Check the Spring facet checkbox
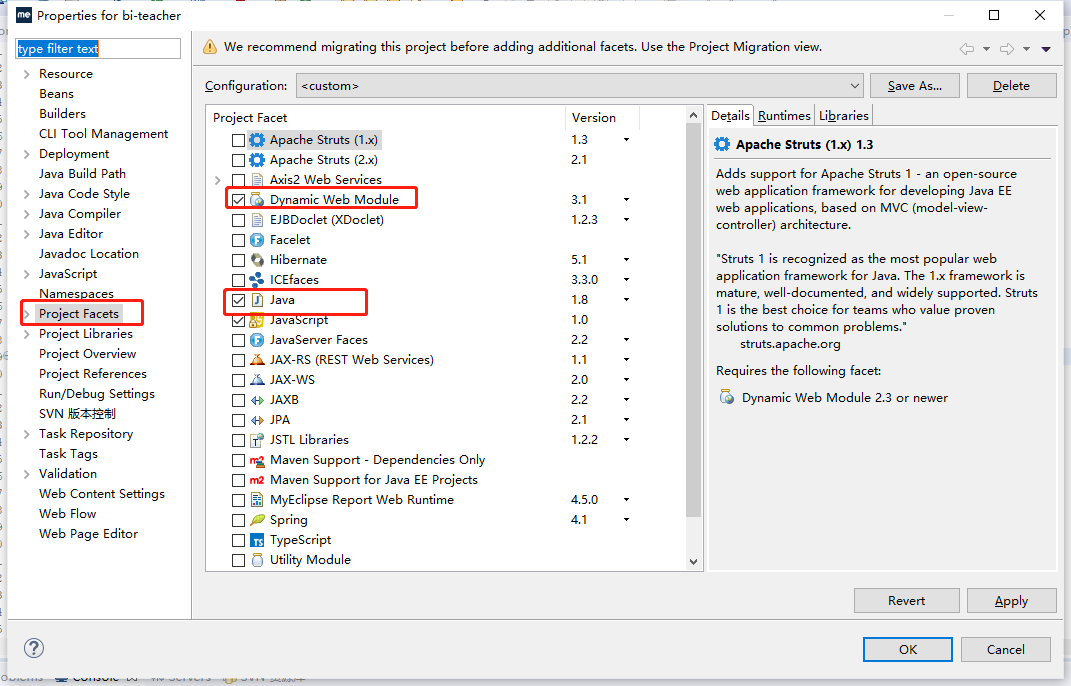The height and width of the screenshot is (686, 1071). click(x=238, y=520)
